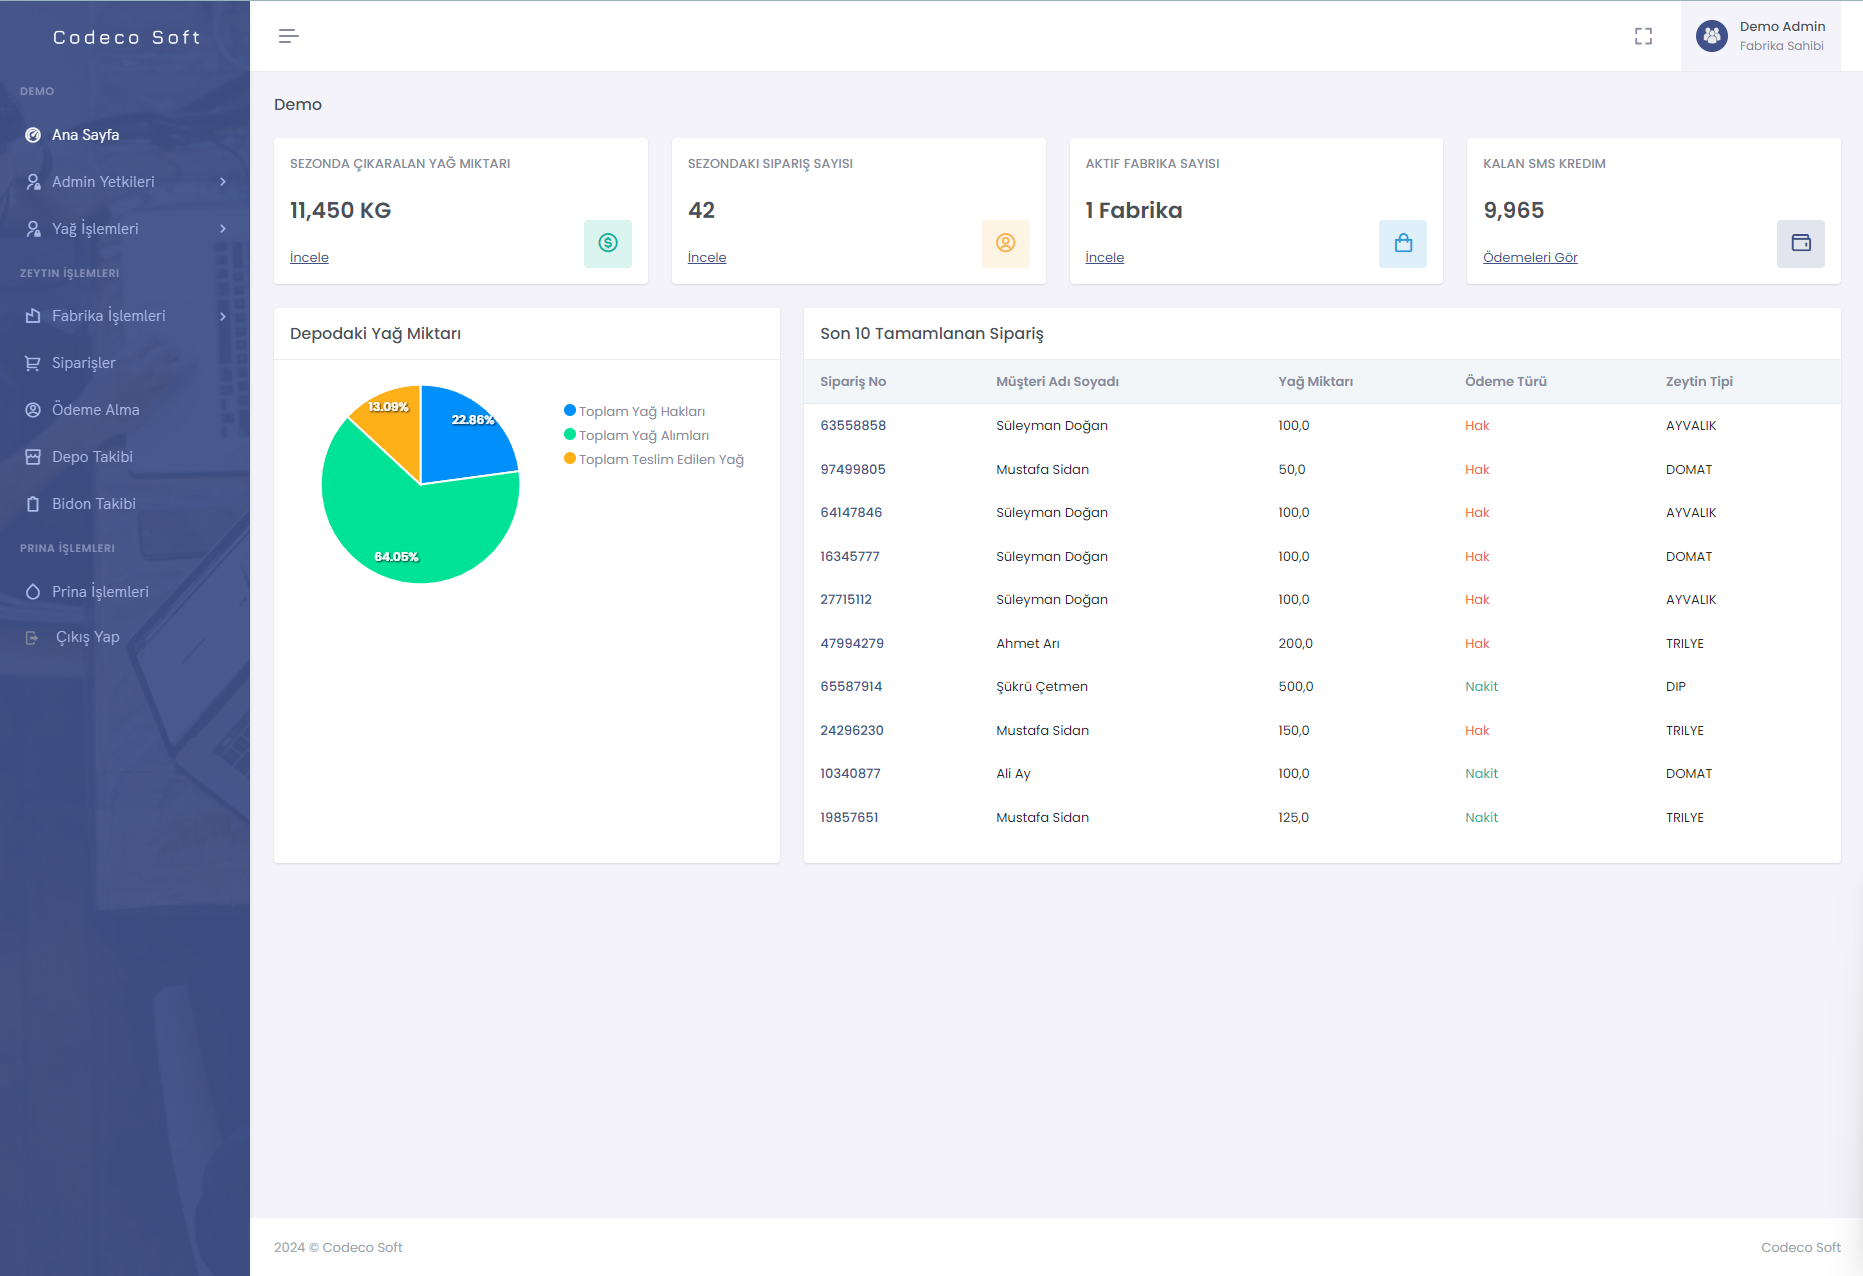Click the green dollar icon in oil card
1863x1276 pixels.
coord(607,243)
